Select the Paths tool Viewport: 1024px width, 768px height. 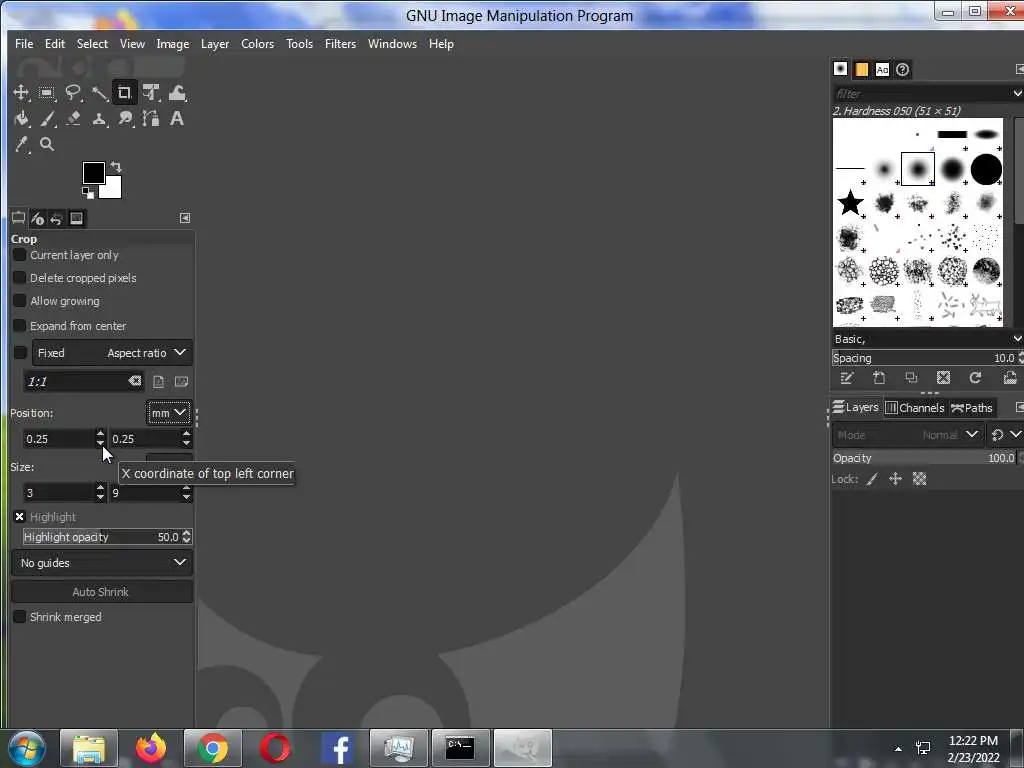click(151, 119)
